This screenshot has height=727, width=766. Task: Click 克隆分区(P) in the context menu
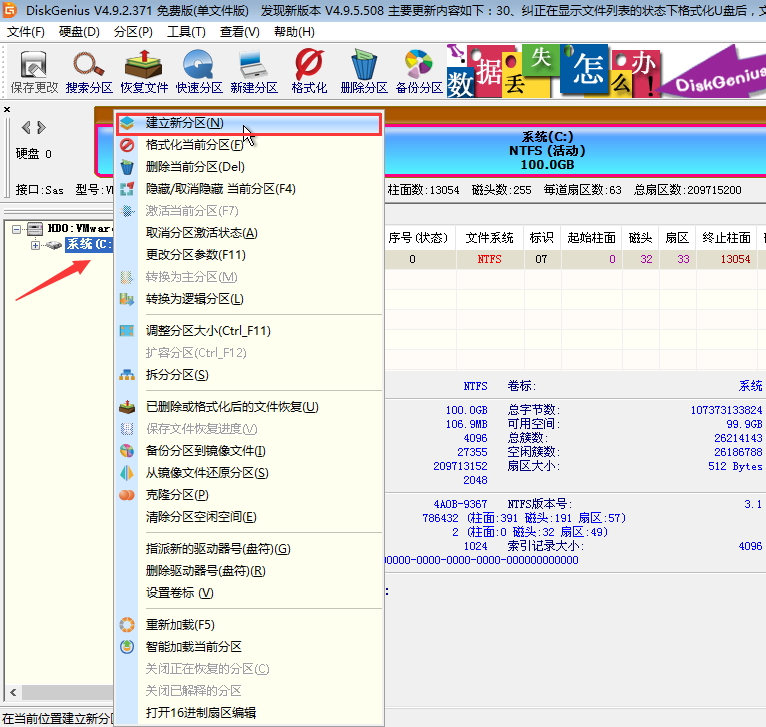(177, 495)
